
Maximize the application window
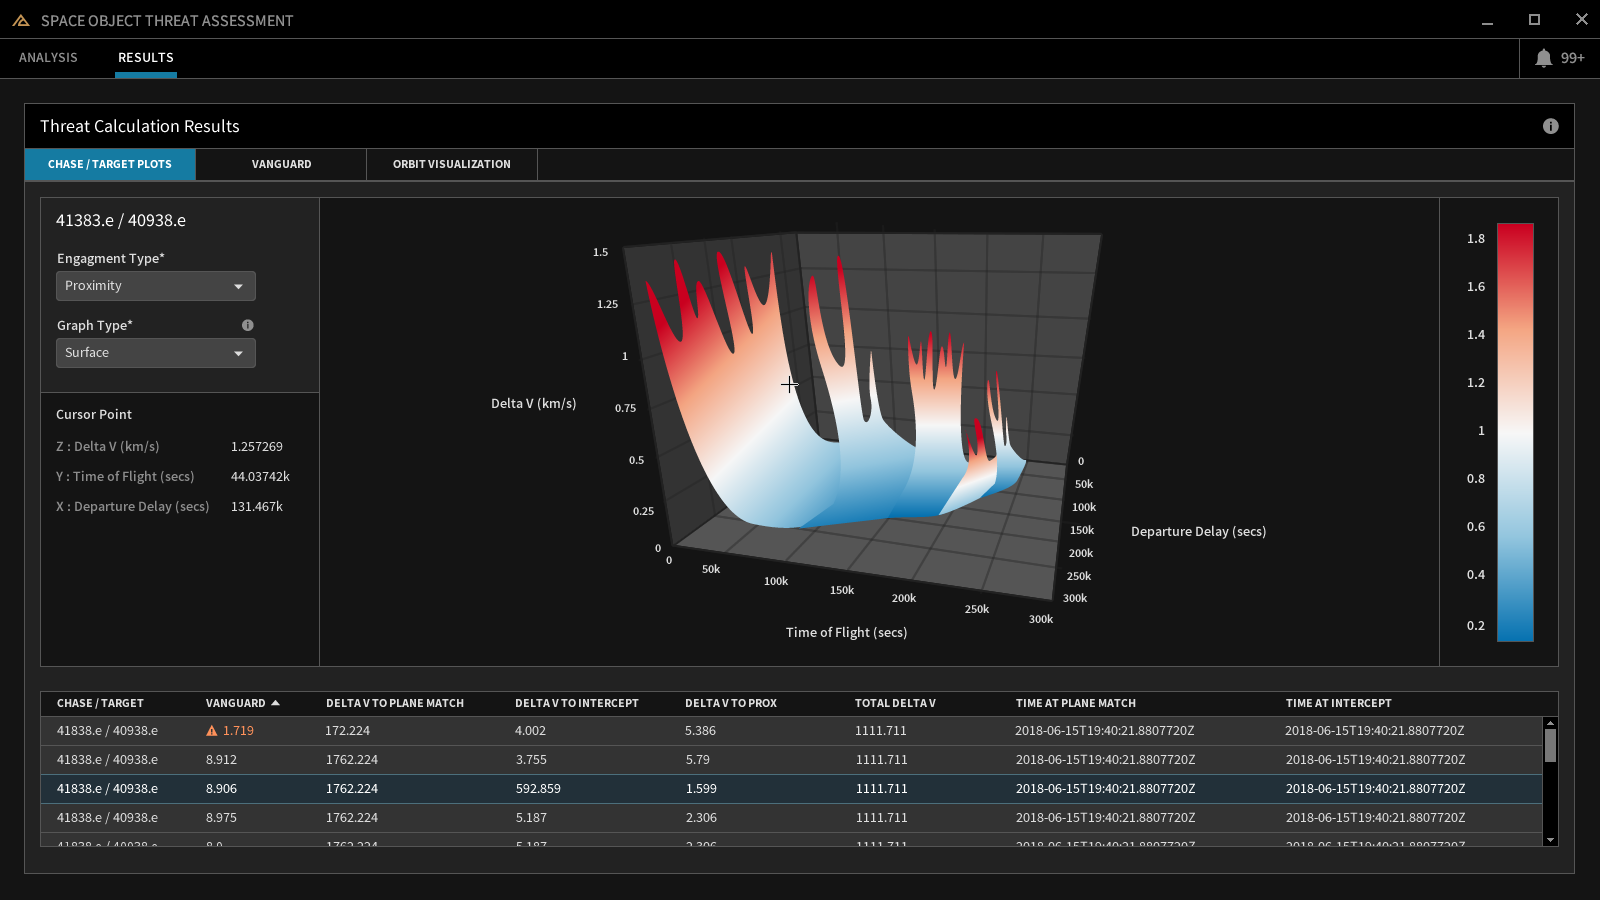[x=1534, y=20]
